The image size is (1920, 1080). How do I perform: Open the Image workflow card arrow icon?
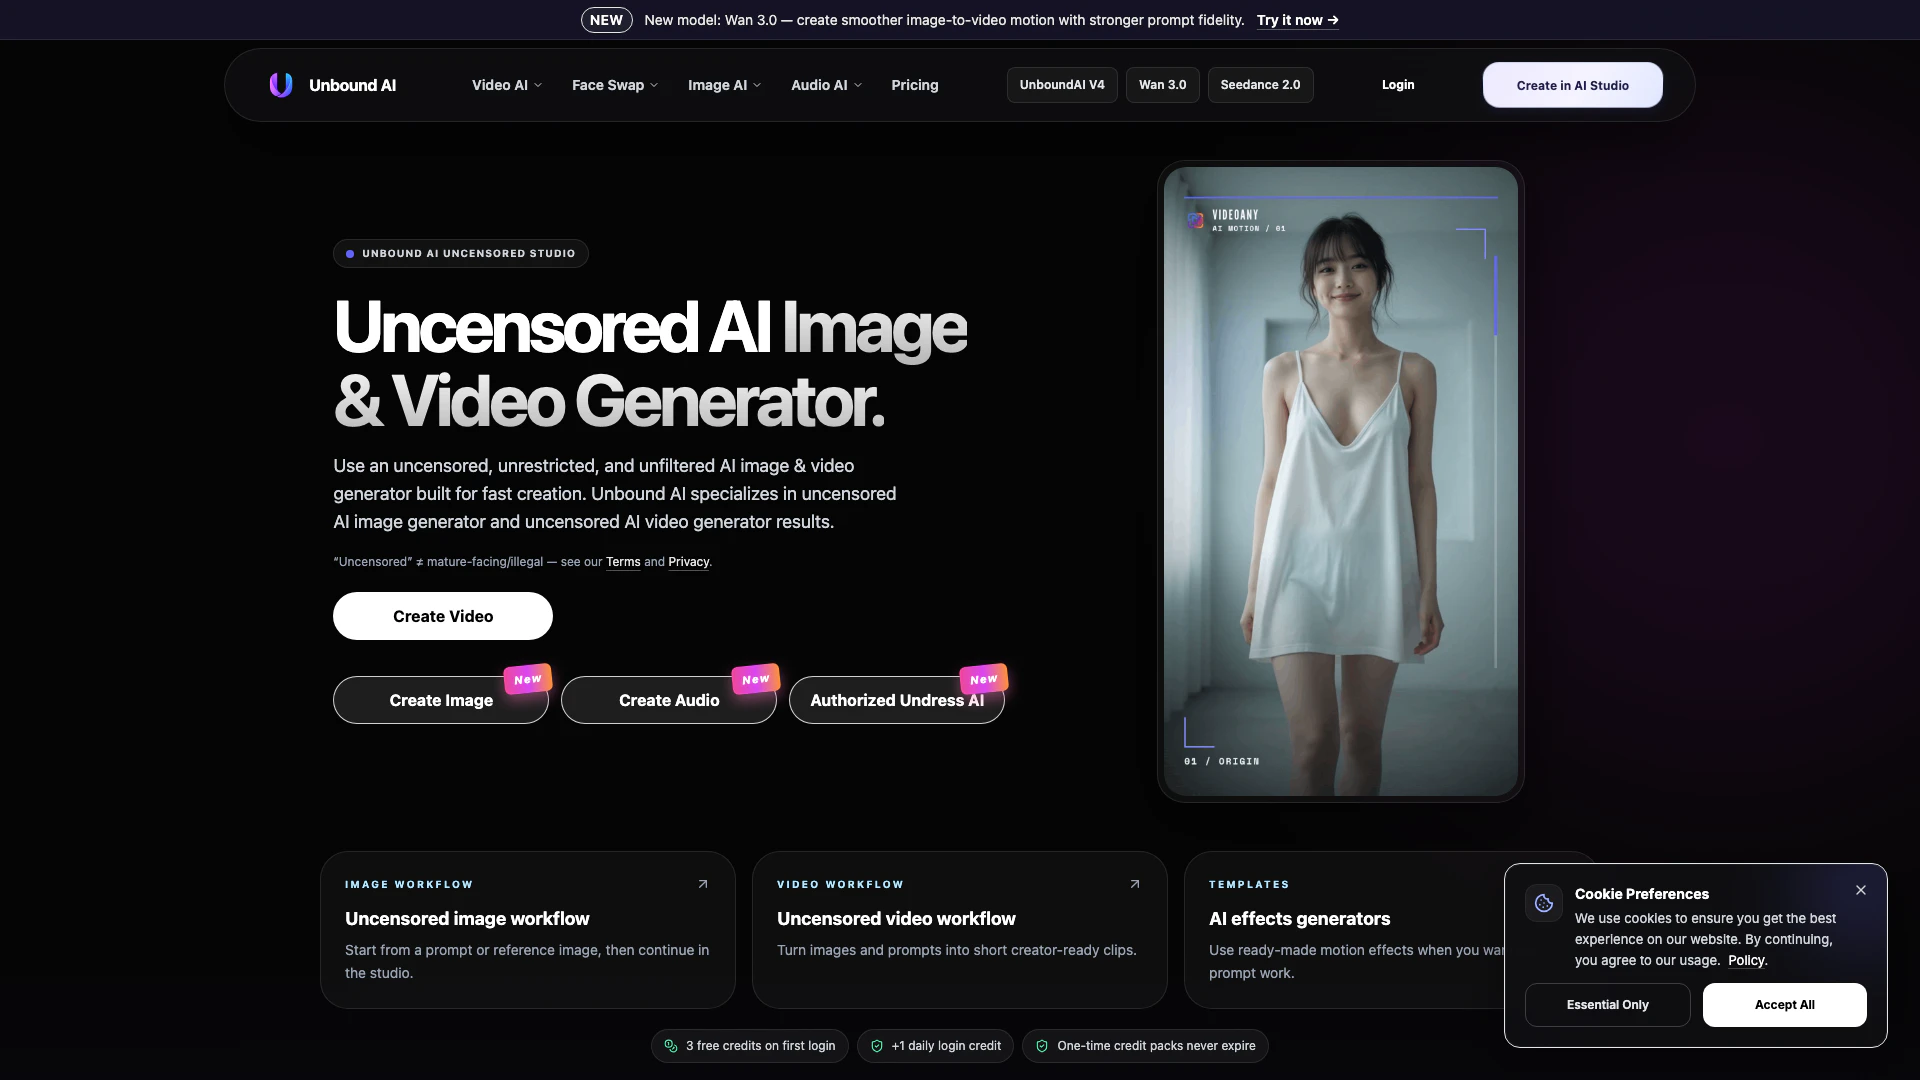(x=703, y=884)
